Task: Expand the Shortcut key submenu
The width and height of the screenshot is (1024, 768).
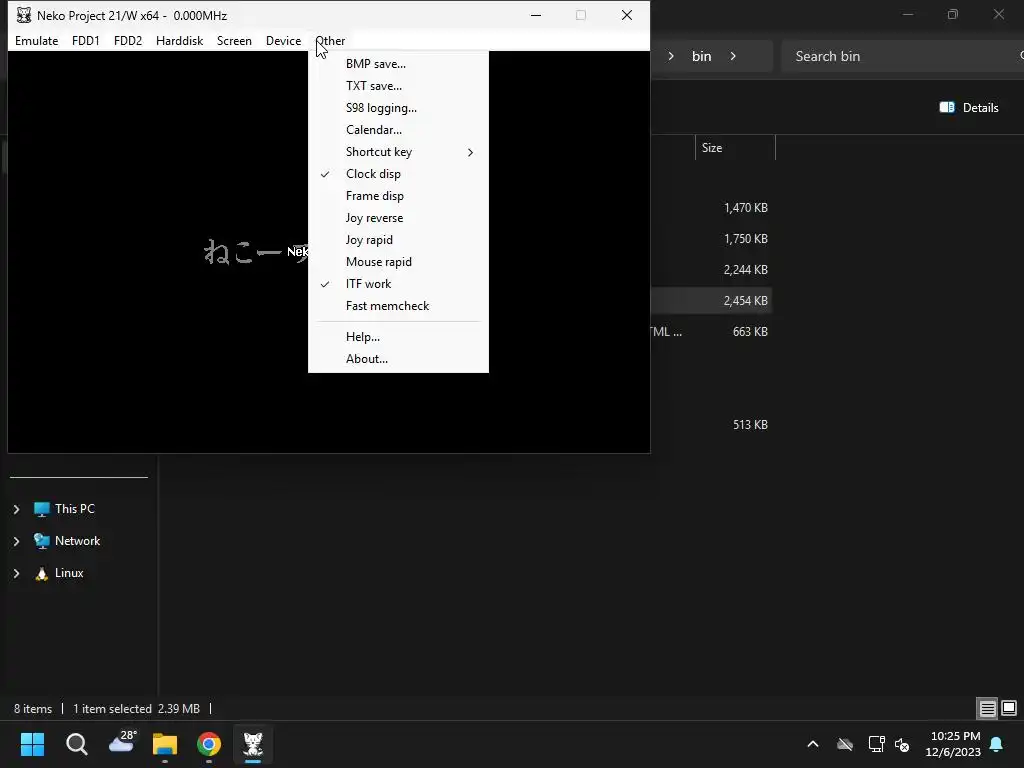Action: click(398, 152)
